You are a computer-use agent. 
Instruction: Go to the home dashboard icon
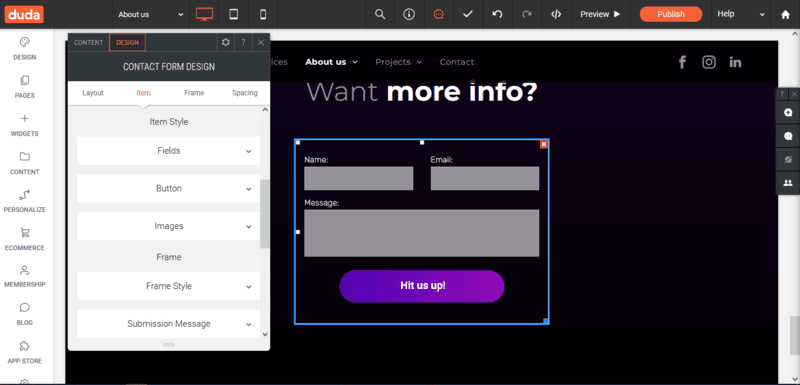[785, 14]
